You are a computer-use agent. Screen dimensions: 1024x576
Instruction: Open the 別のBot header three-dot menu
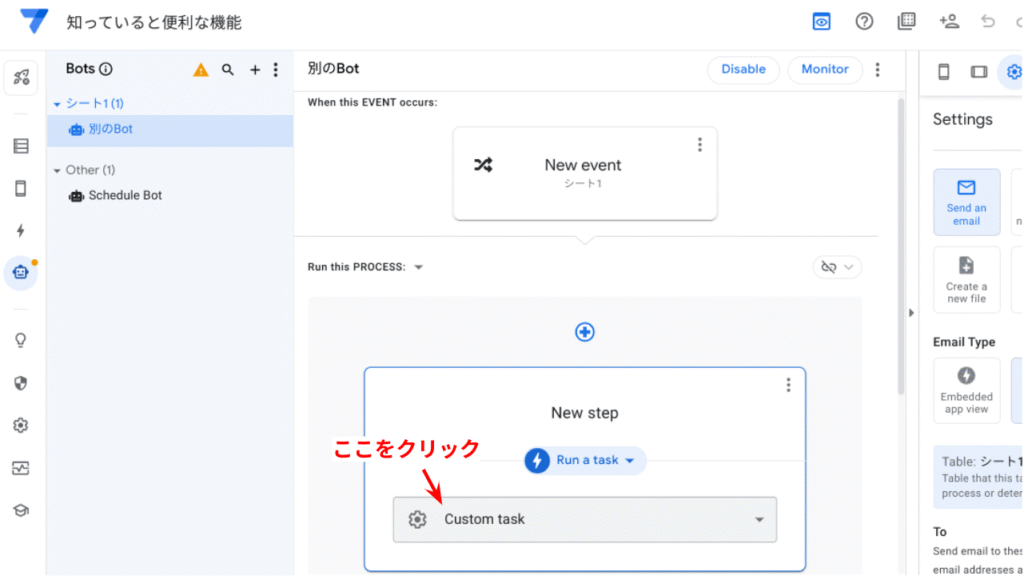878,69
